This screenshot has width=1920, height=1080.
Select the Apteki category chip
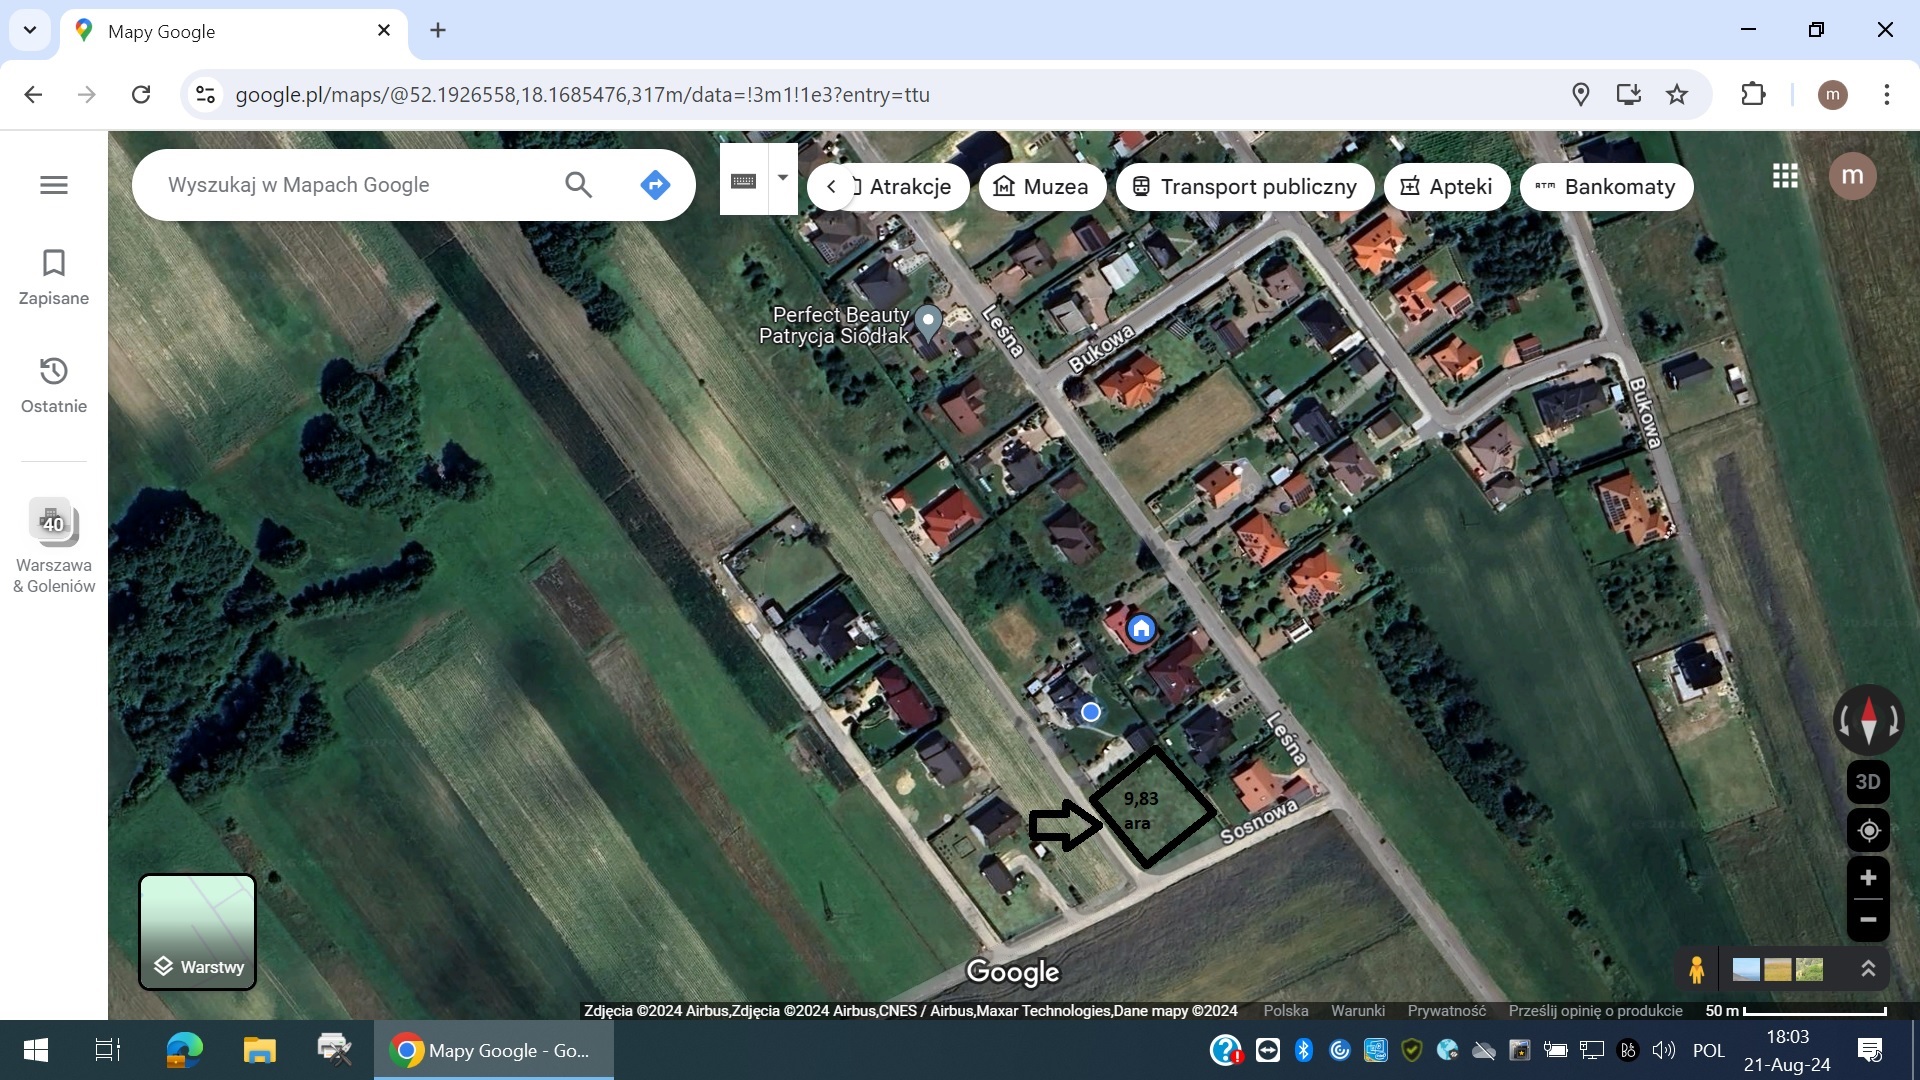[1447, 187]
